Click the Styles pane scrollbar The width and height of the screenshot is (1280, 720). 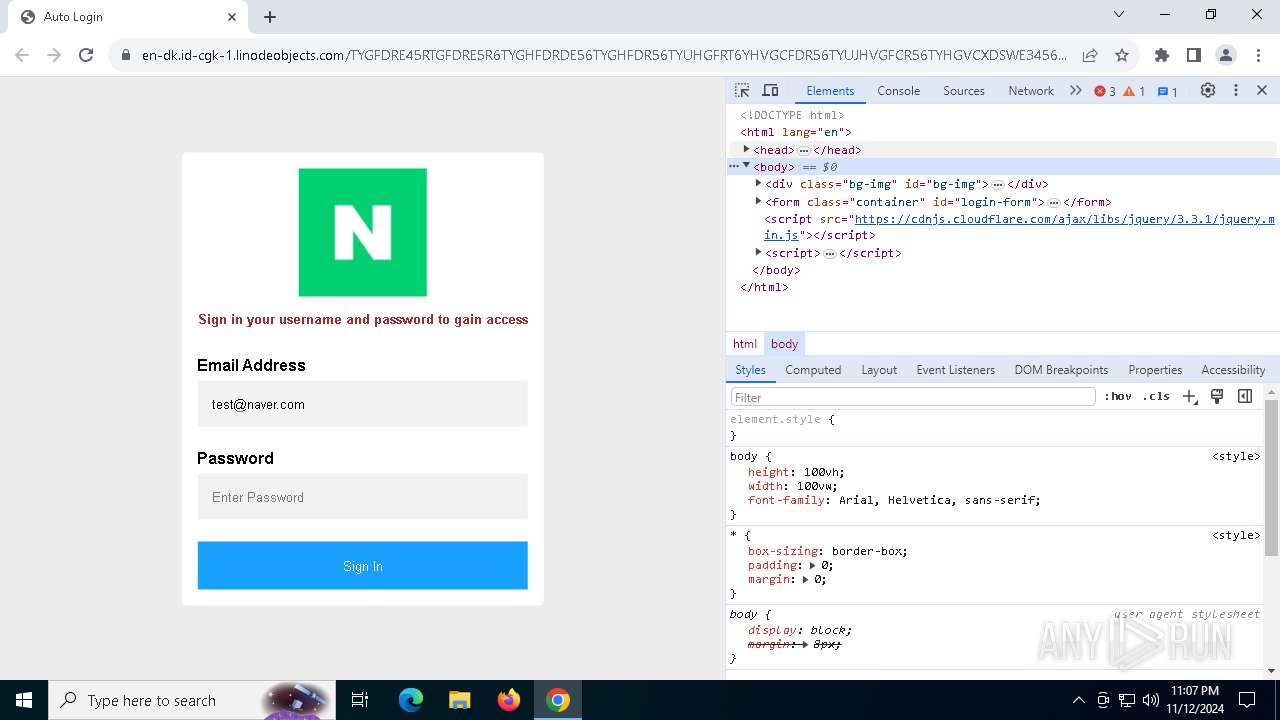point(1272,478)
